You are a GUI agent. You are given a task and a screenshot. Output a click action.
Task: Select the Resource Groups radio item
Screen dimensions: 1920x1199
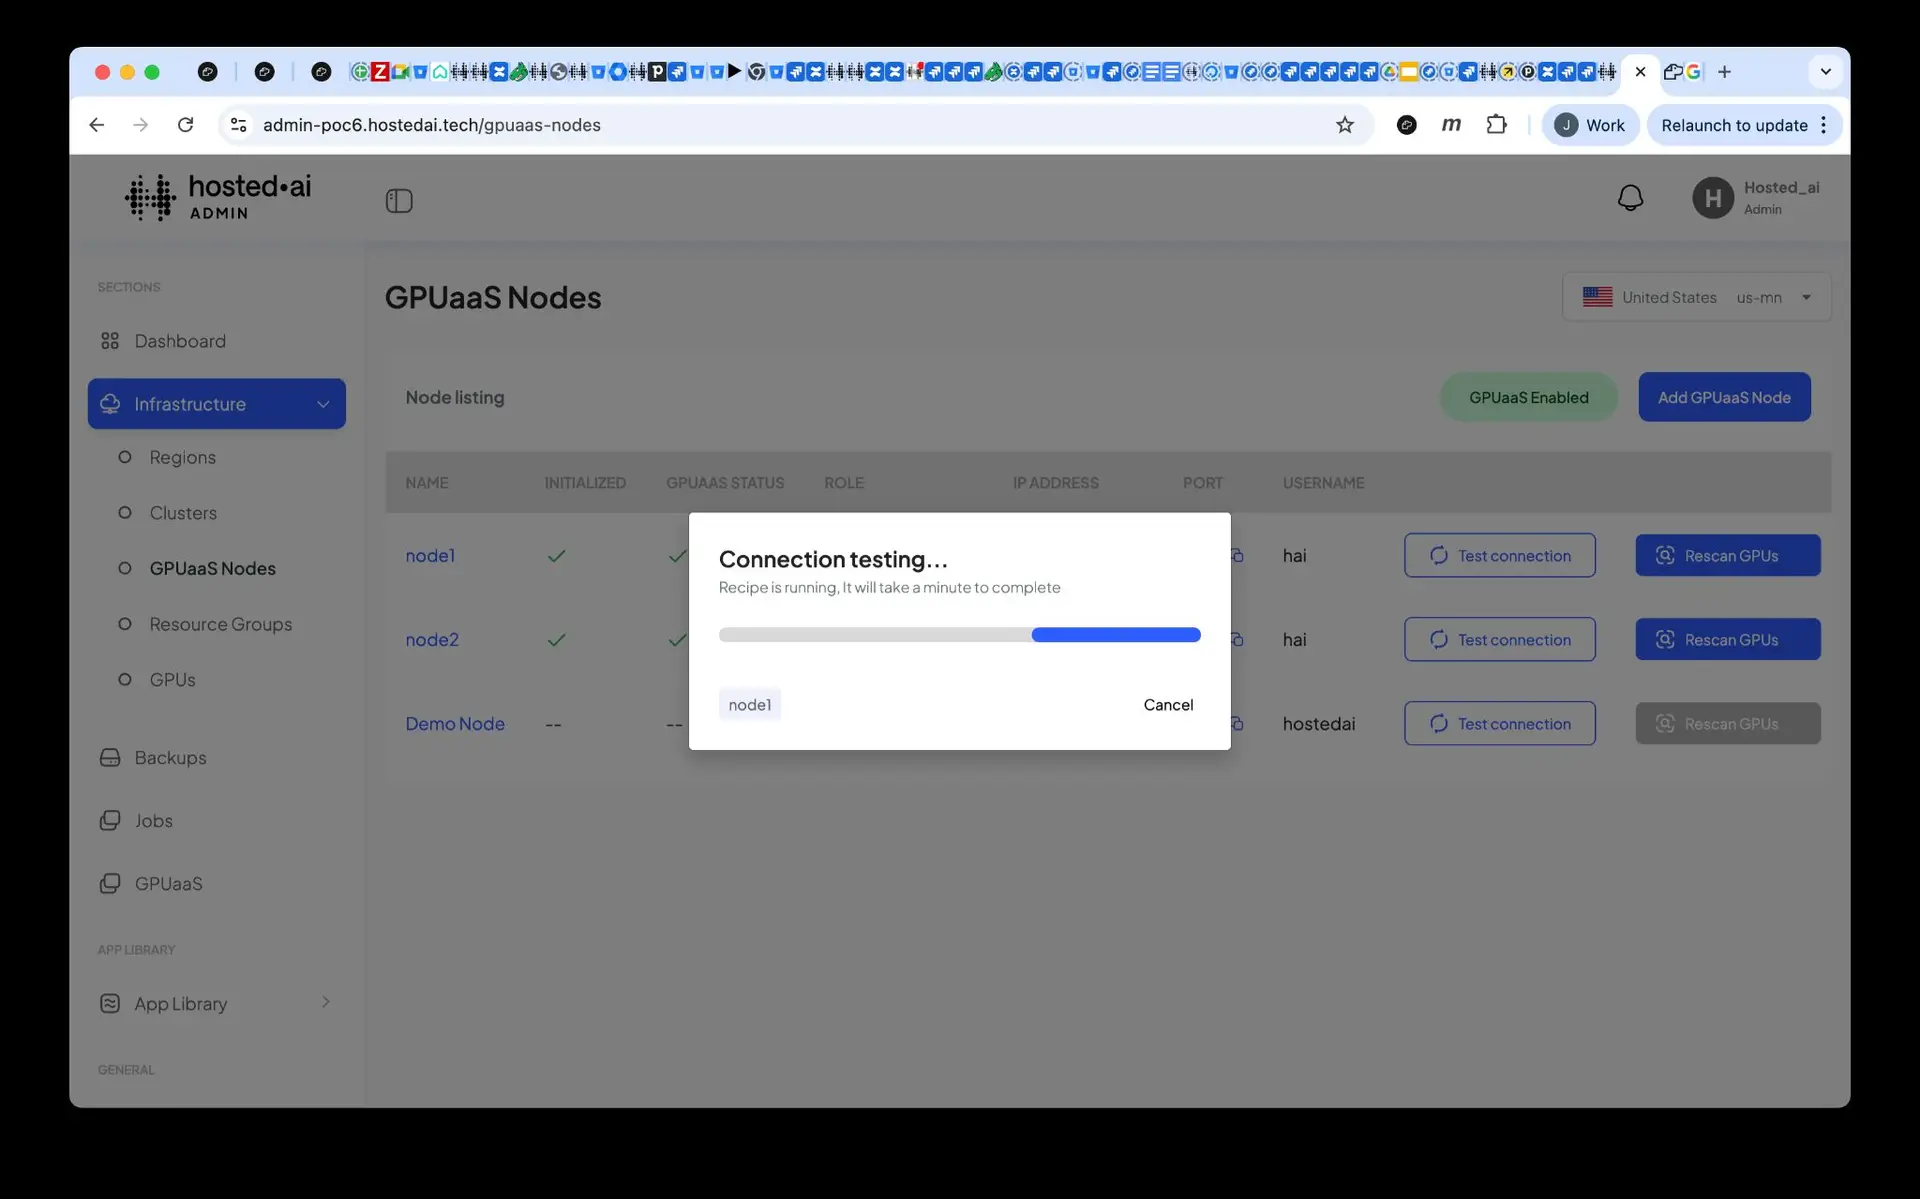[124, 624]
